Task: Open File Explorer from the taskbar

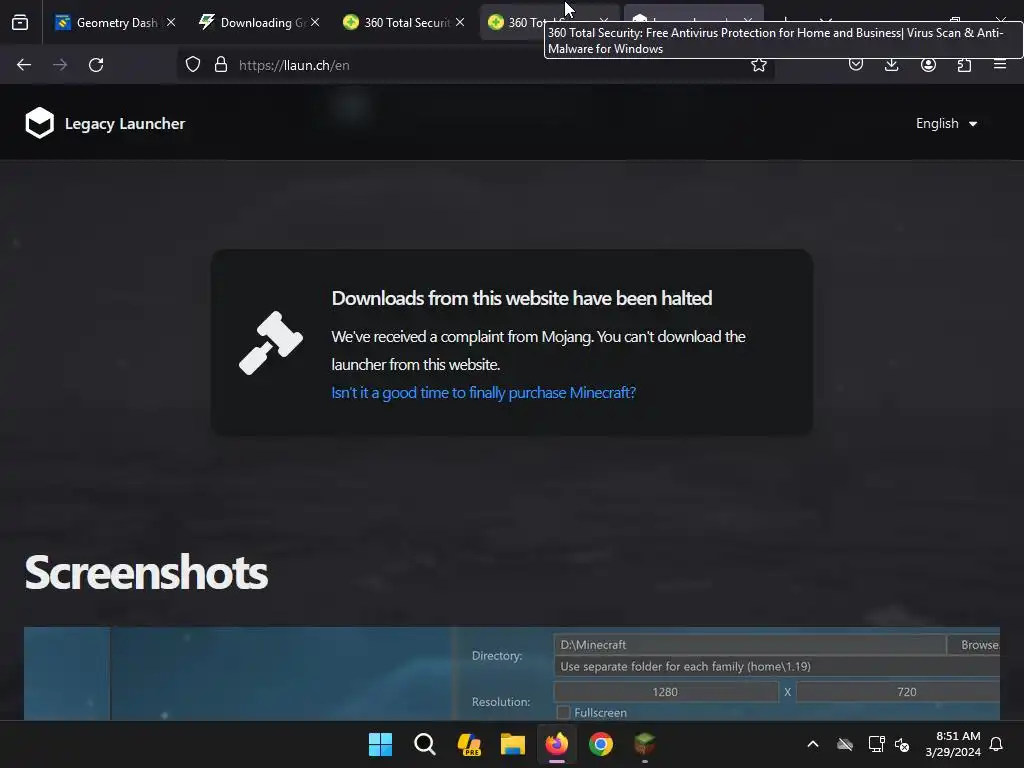Action: tap(513, 744)
